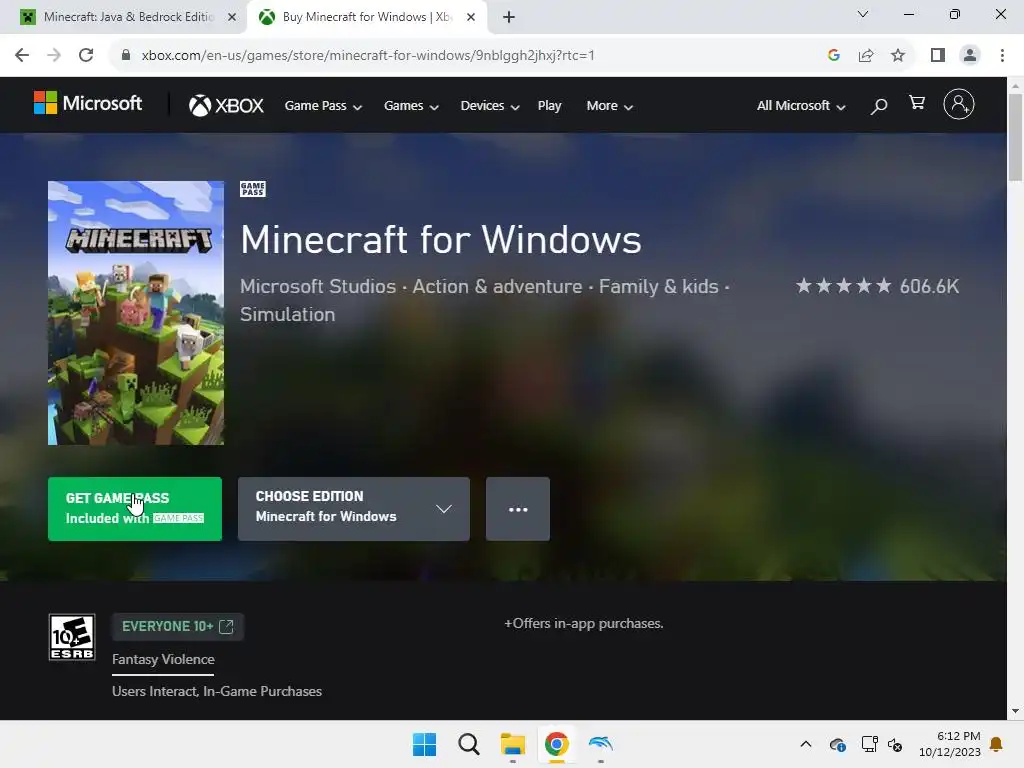Image resolution: width=1024 pixels, height=768 pixels.
Task: Open the Family & kids category
Action: click(x=658, y=286)
